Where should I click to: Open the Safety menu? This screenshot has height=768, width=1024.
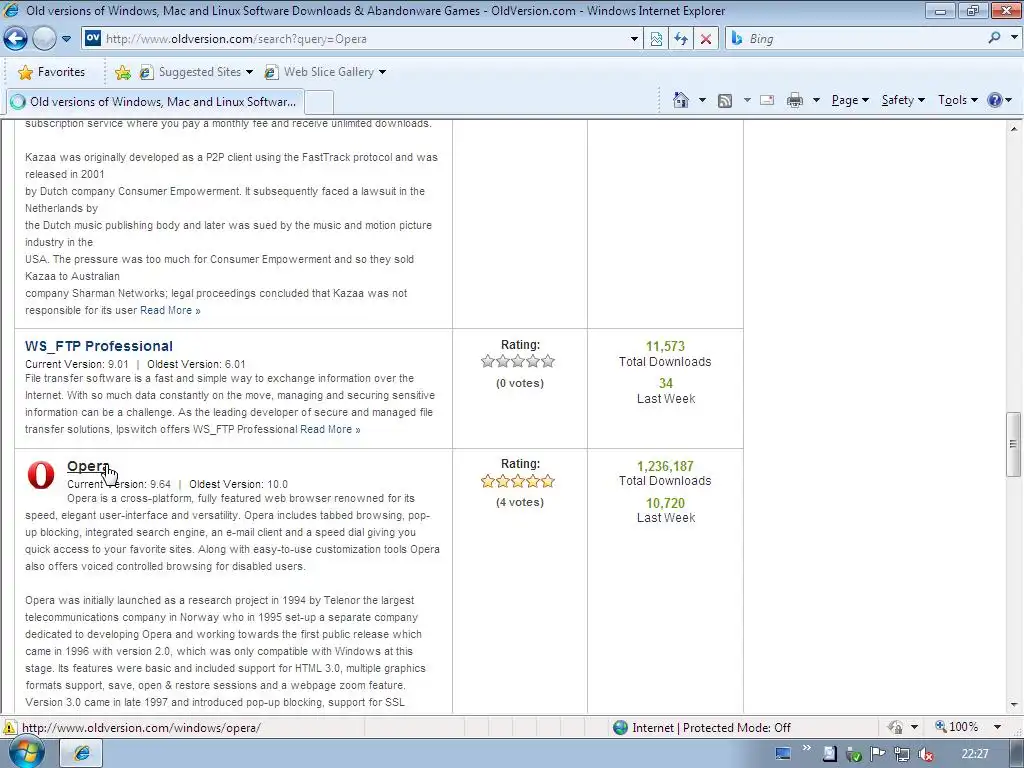[903, 100]
